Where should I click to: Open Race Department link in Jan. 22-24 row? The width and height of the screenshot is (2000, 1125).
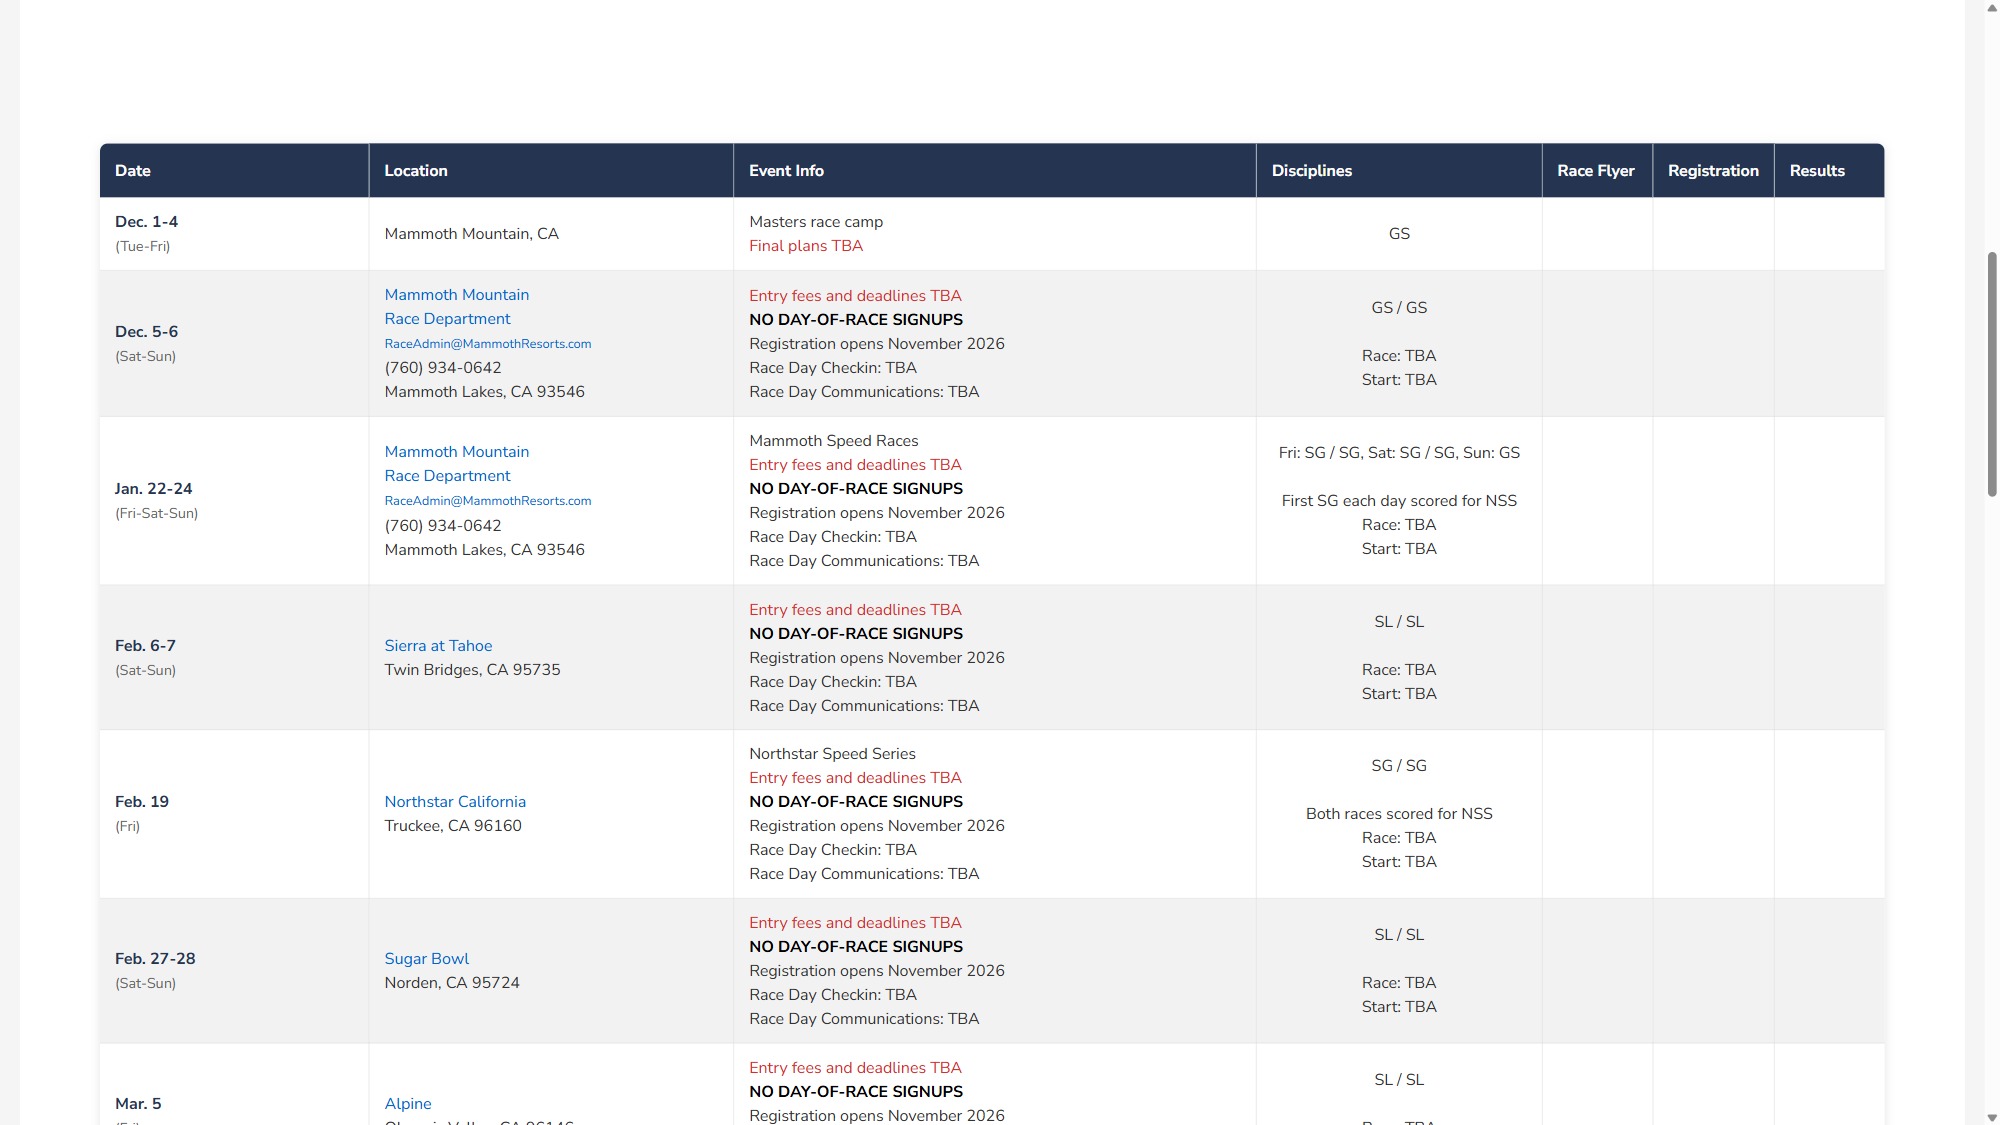click(447, 476)
